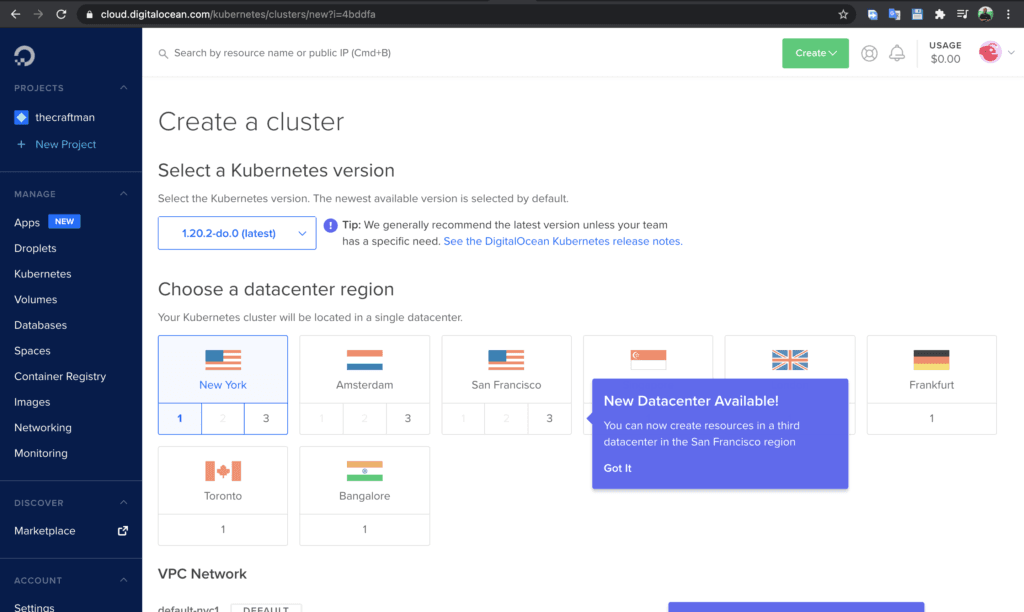Open Marketplace in the sidebar
The height and width of the screenshot is (612, 1024).
[x=44, y=531]
